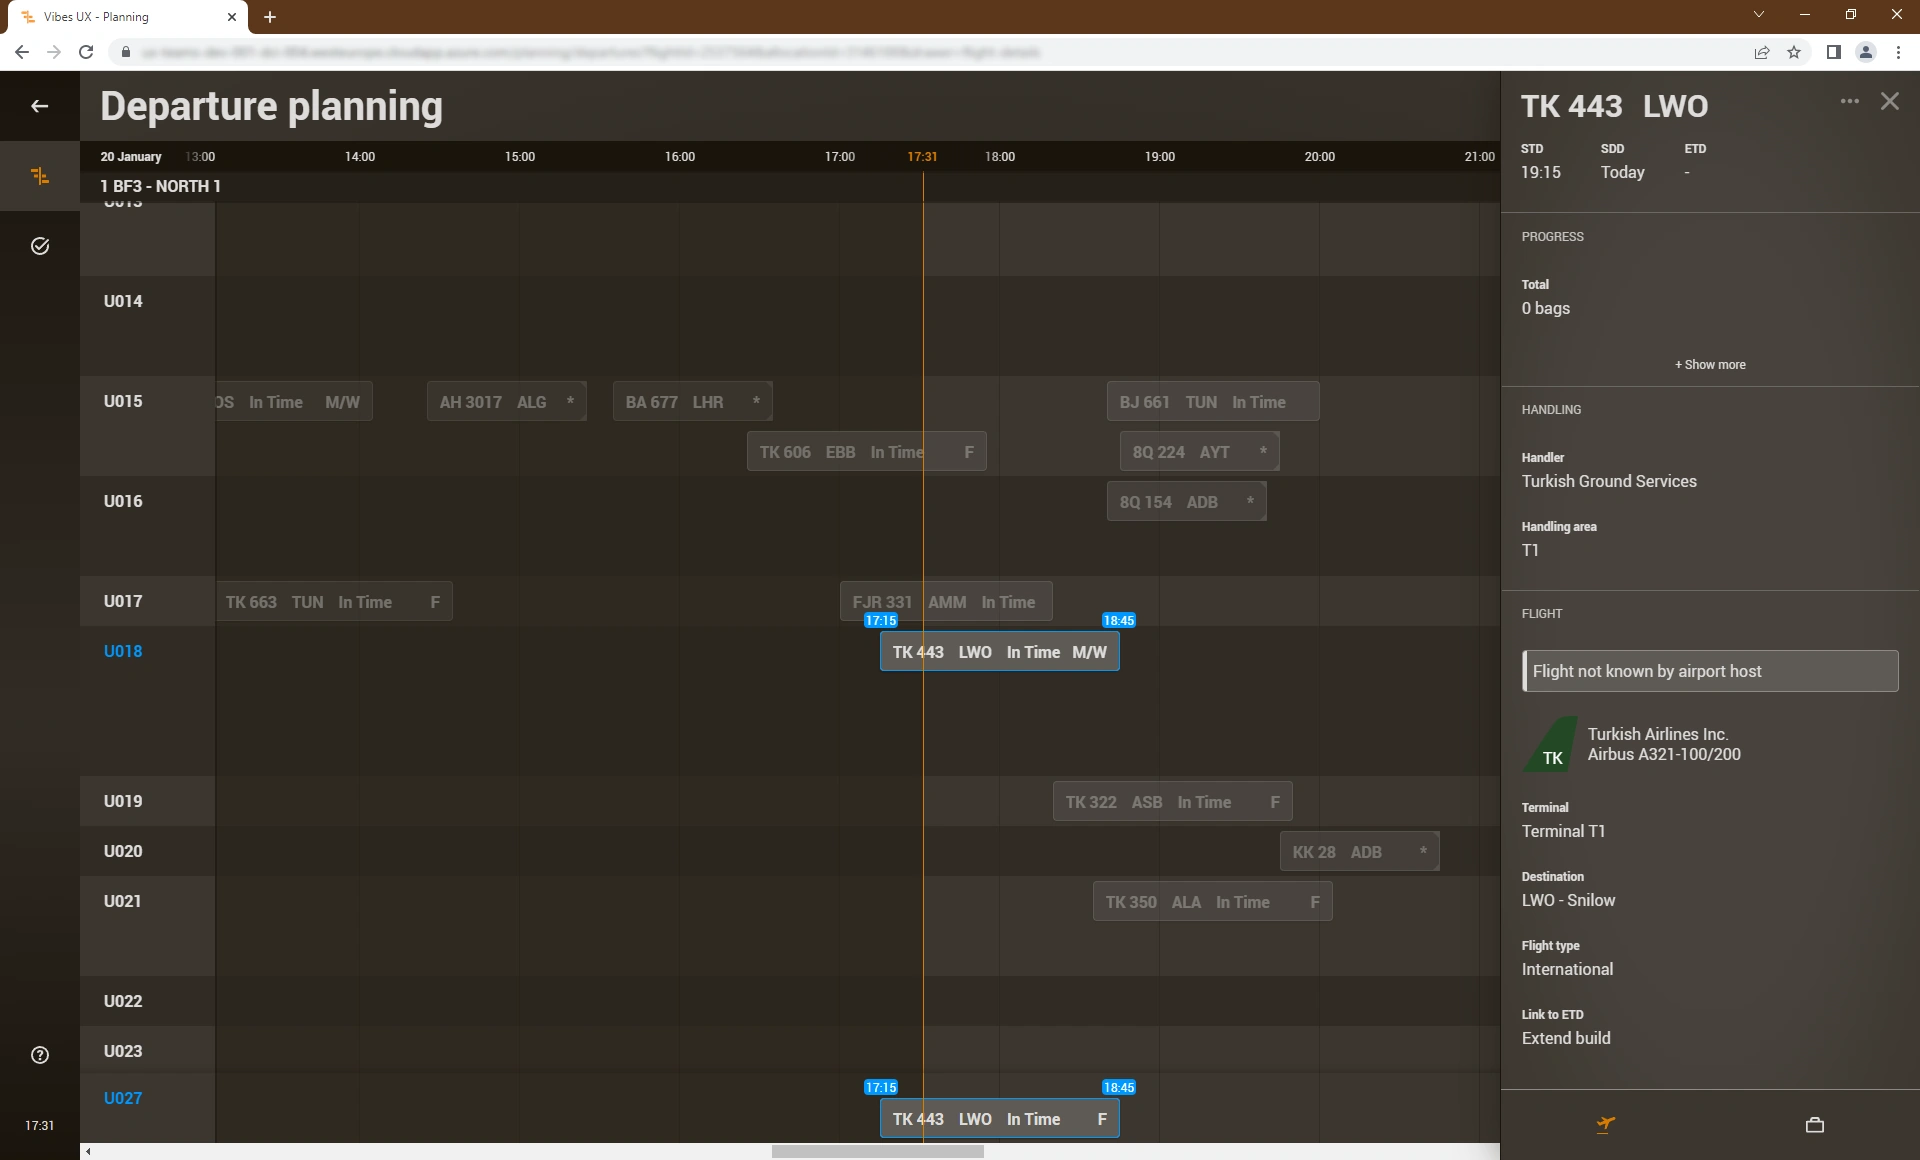Click the browser share icon
1920x1160 pixels.
point(1762,52)
